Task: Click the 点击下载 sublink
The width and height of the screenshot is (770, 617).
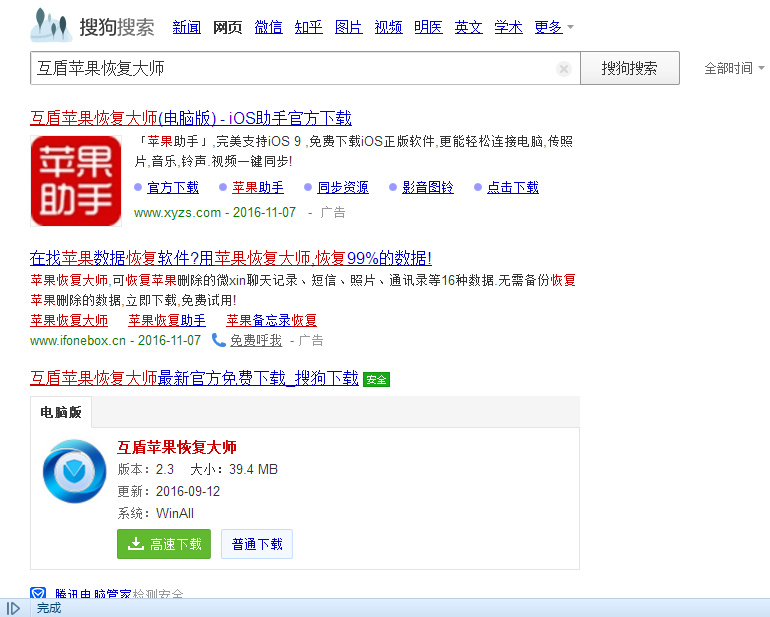Action: (513, 187)
